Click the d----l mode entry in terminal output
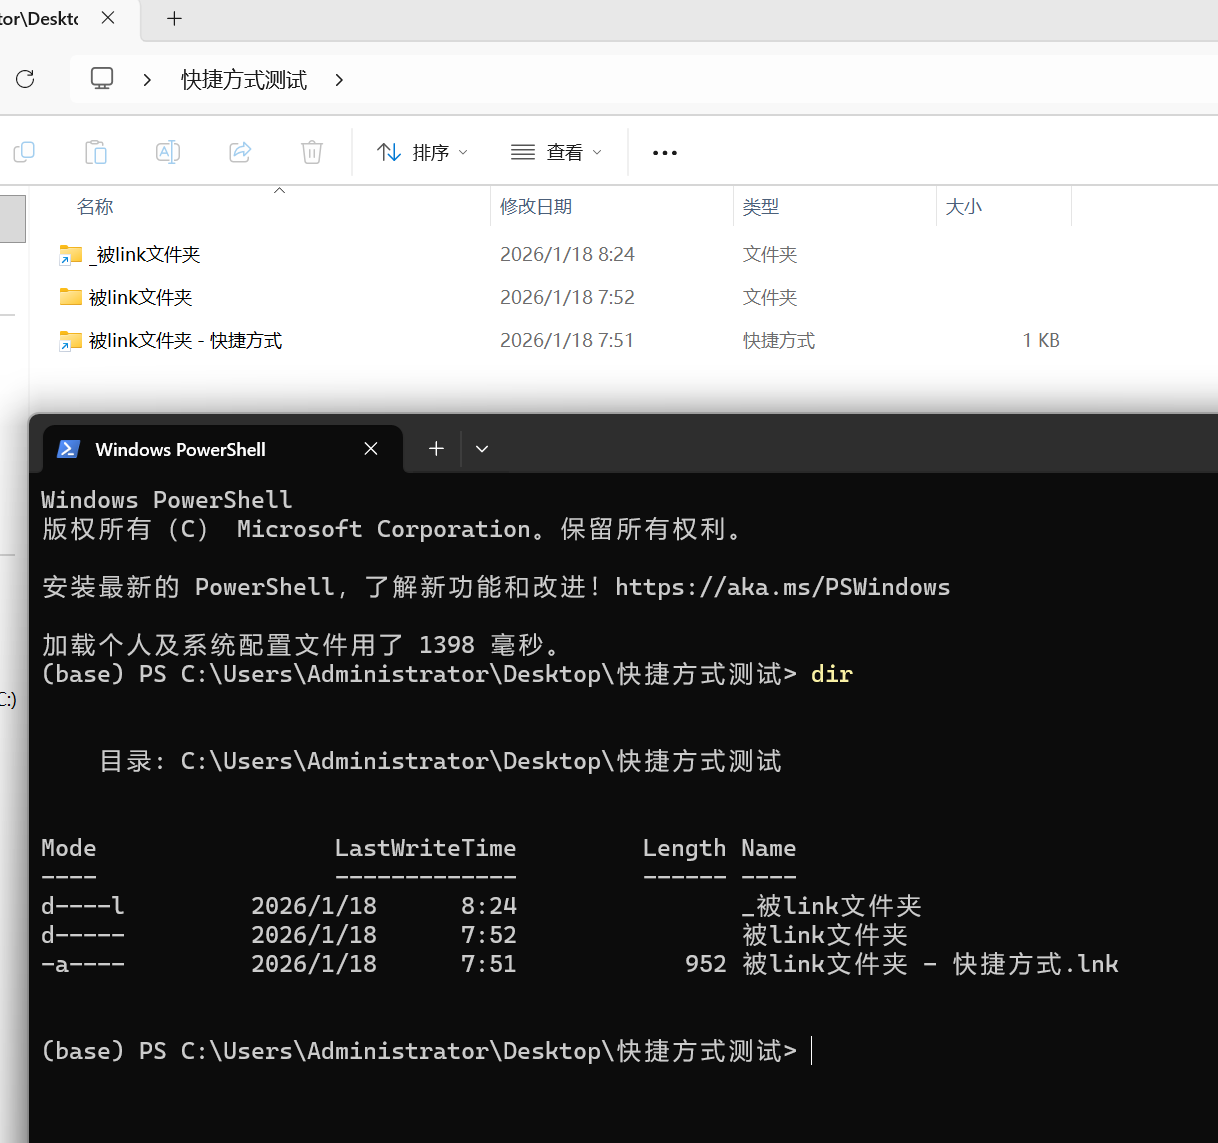The height and width of the screenshot is (1143, 1218). 83,906
